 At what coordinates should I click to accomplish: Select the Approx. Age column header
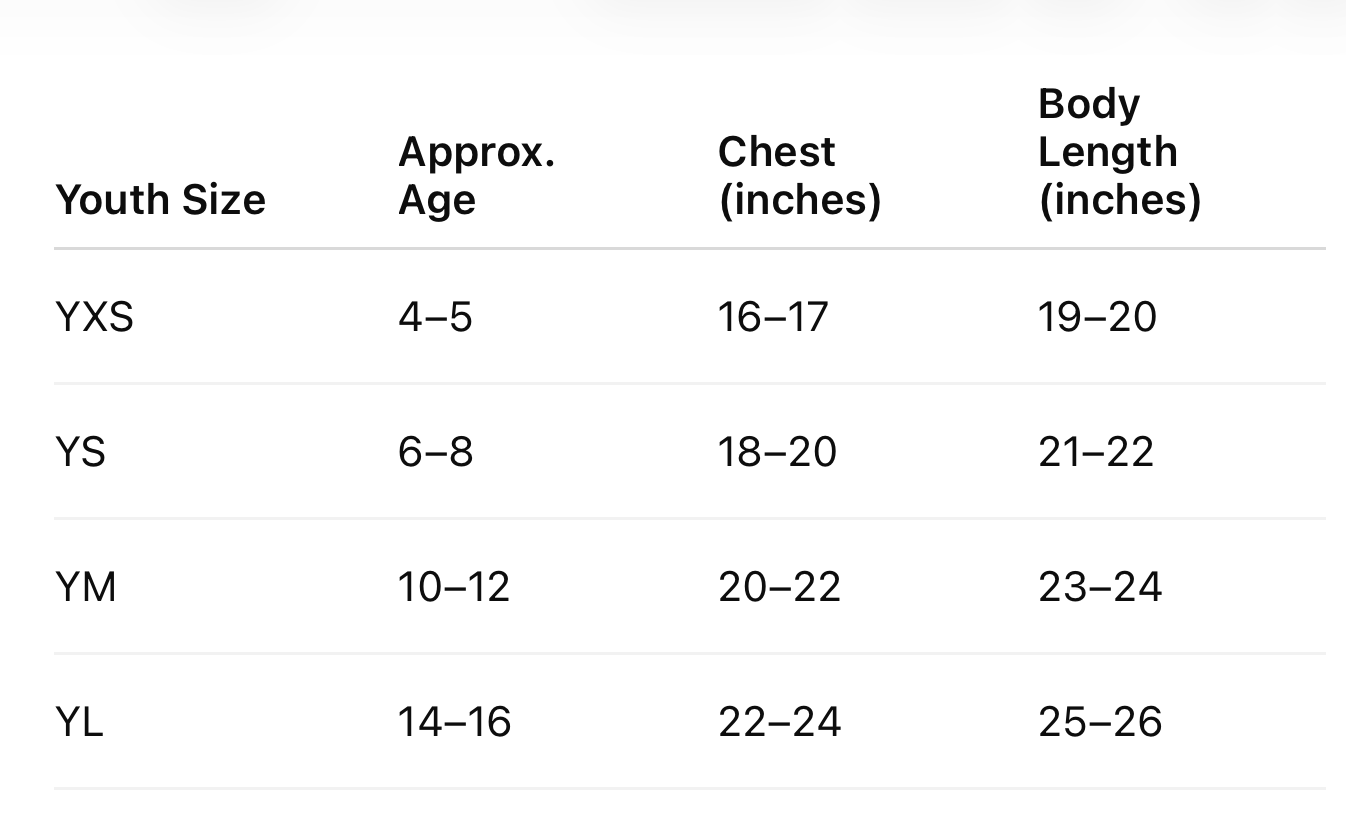(x=476, y=176)
